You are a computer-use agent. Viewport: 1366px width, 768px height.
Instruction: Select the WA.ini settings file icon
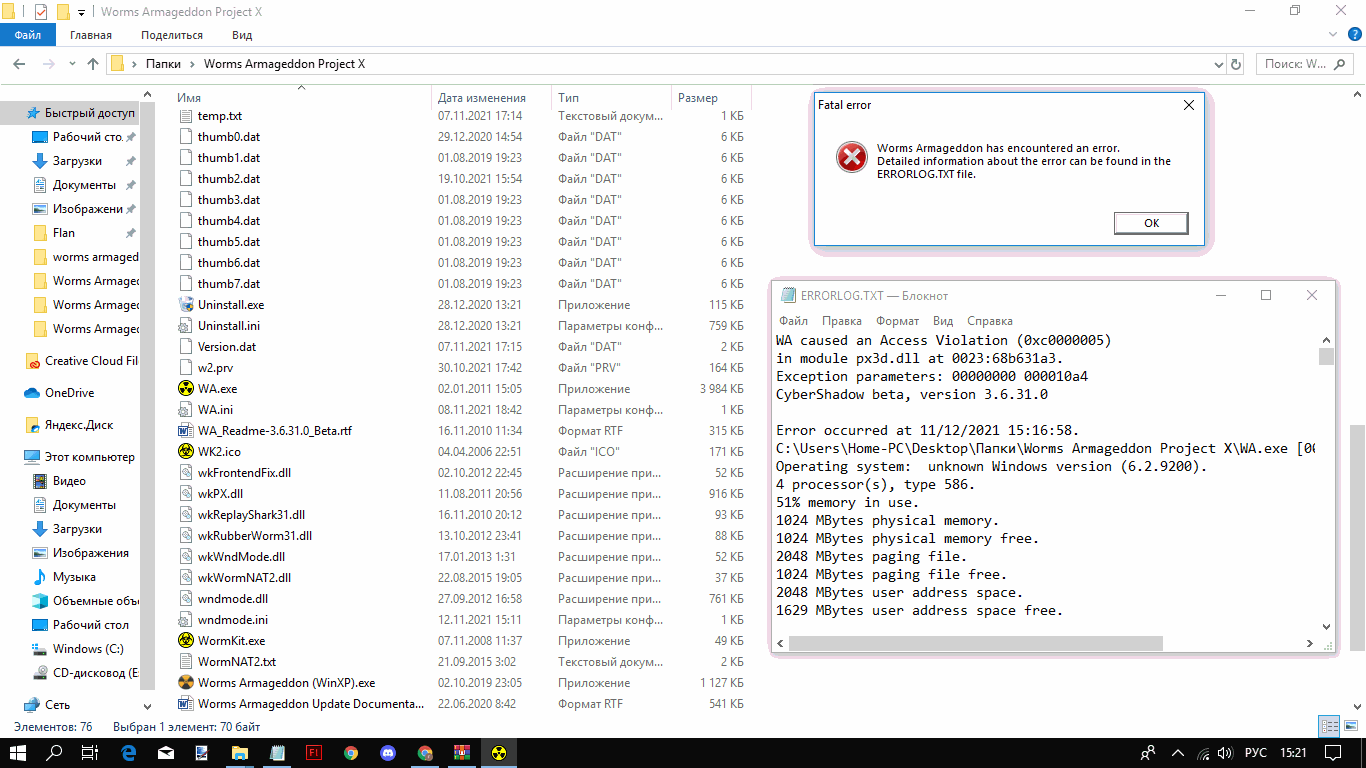click(x=186, y=410)
